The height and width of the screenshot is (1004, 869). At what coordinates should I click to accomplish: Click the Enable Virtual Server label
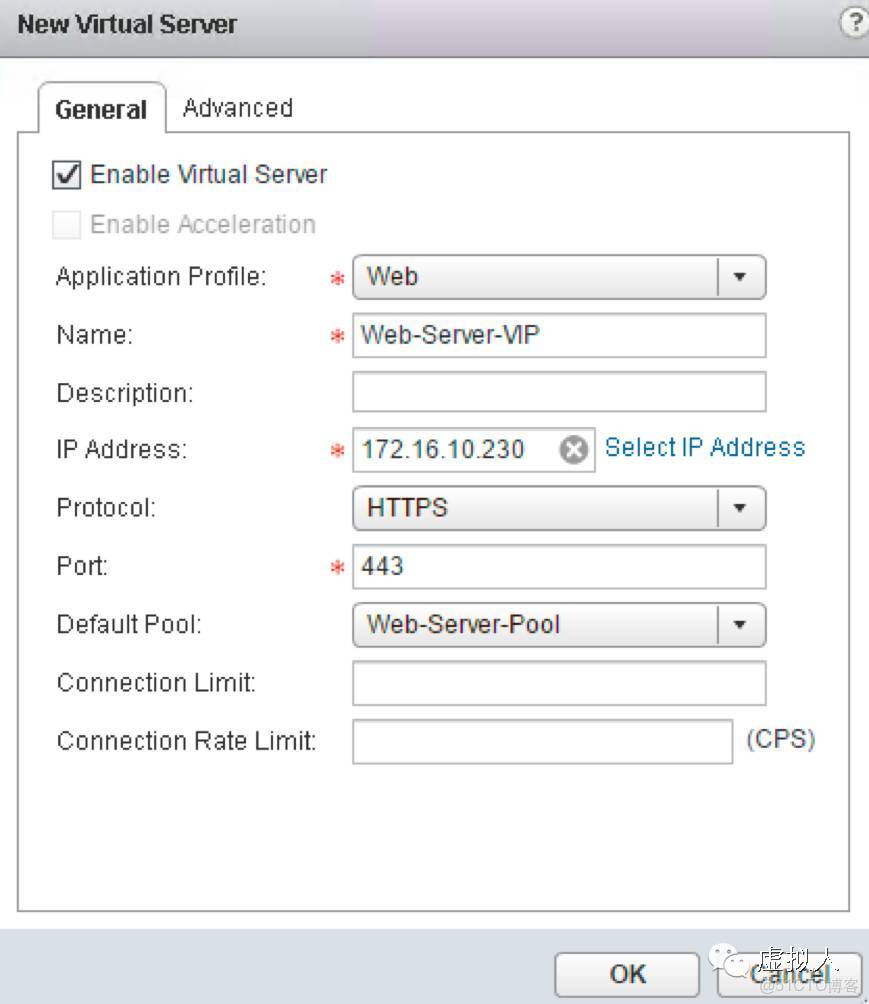click(208, 175)
